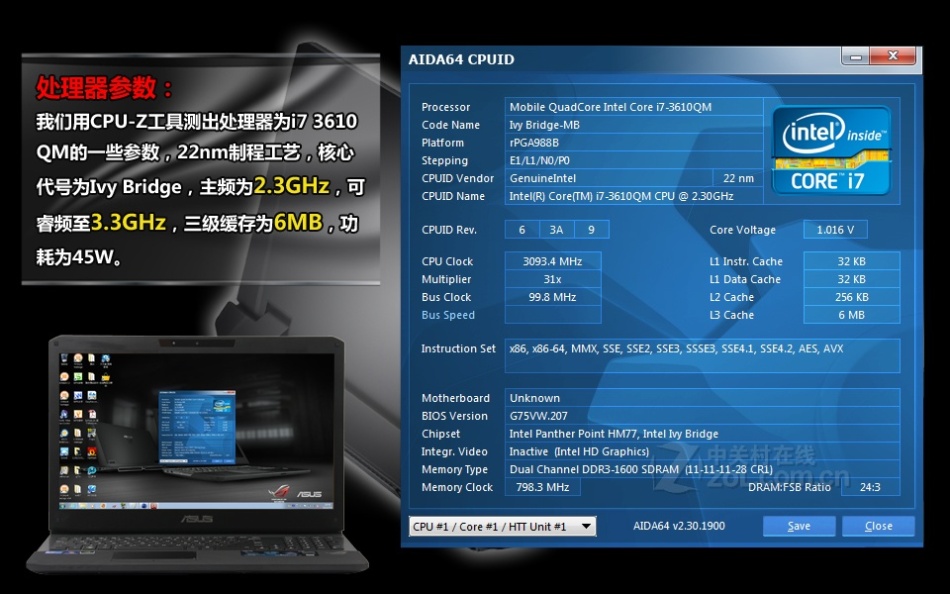Select CPUID Name Intel(R) Core(TM) i7-3610QM field
Image resolution: width=950 pixels, height=594 pixels.
point(634,196)
